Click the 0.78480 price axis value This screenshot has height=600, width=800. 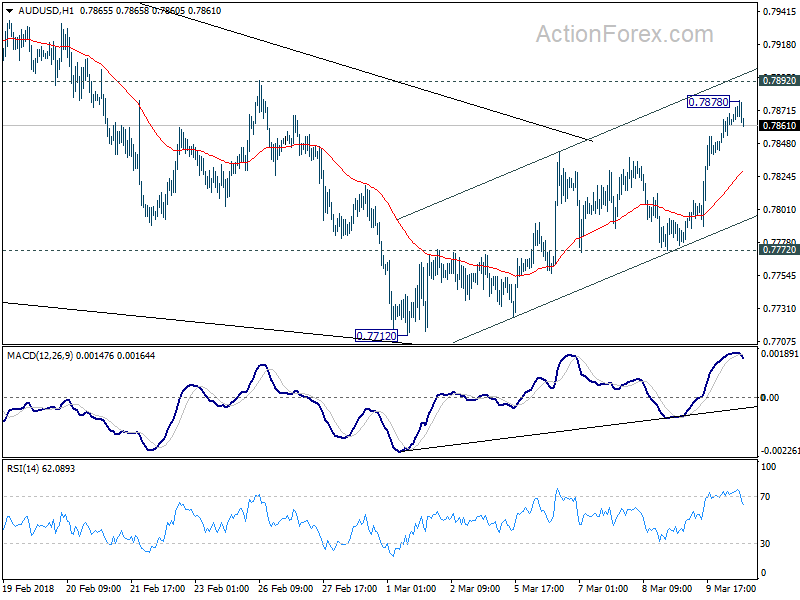779,144
